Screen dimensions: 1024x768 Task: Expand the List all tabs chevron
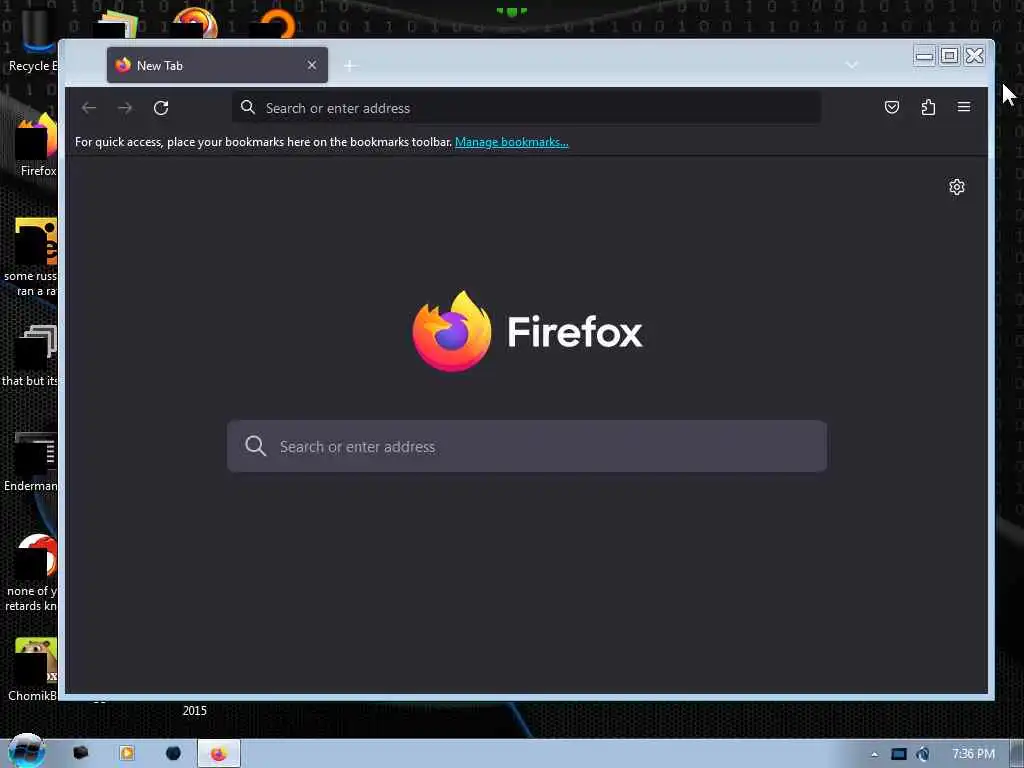851,65
